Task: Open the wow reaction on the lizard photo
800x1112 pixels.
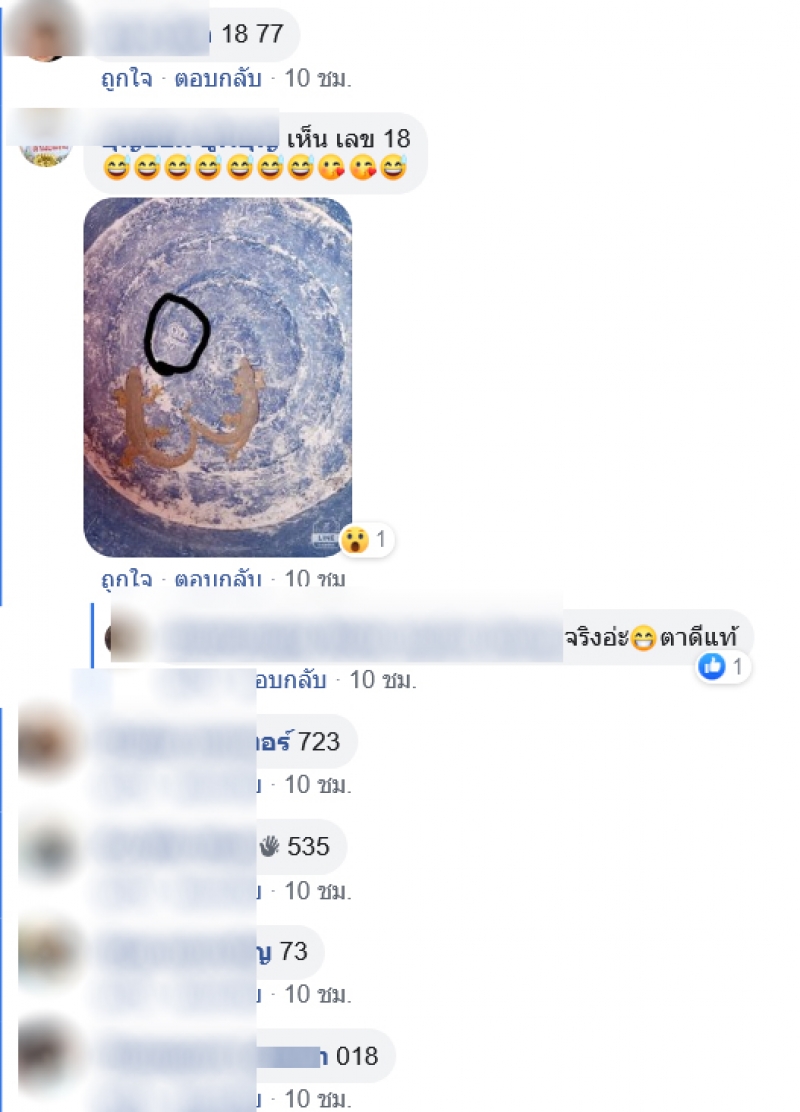Action: (x=367, y=540)
